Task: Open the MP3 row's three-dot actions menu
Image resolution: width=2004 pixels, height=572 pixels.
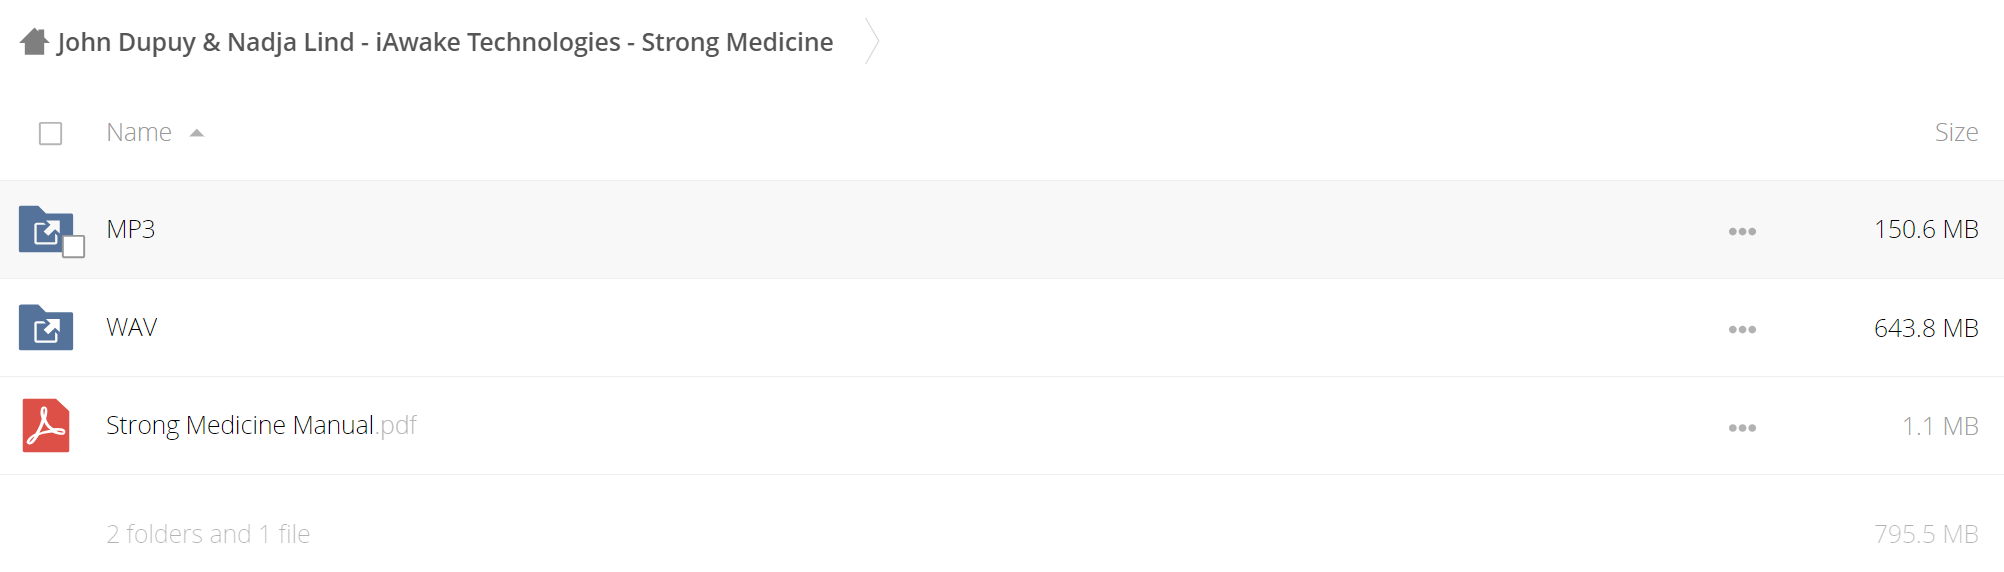Action: click(1742, 231)
